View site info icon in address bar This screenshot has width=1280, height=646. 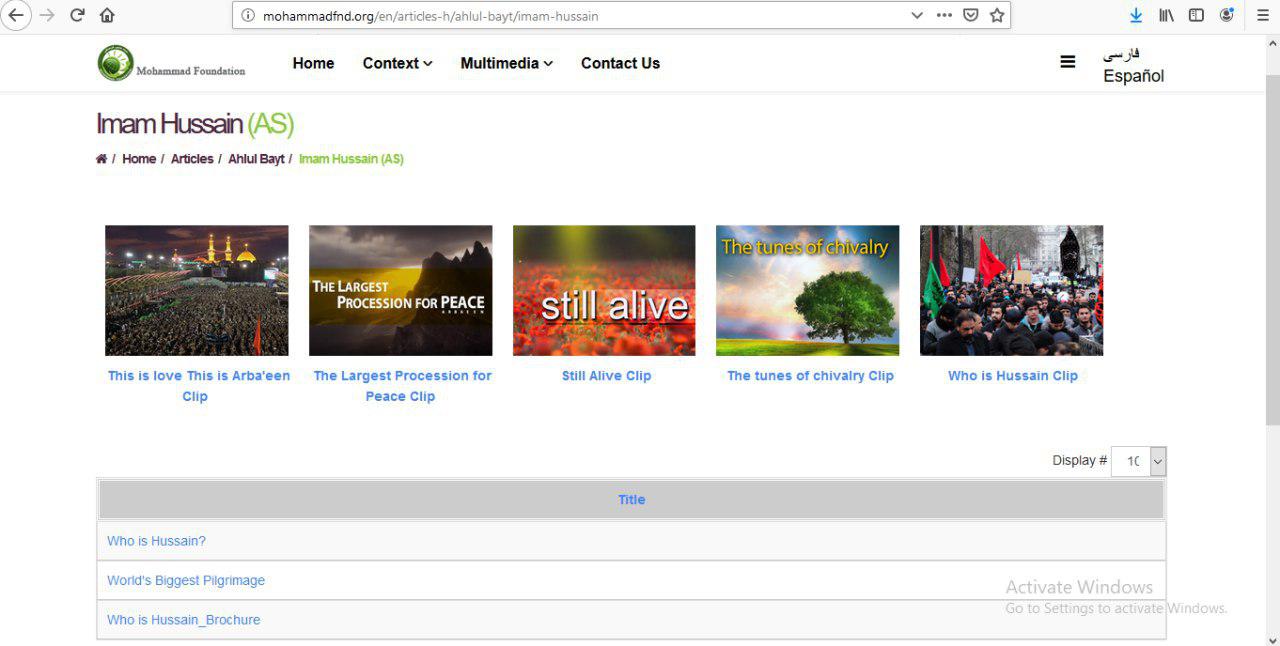(x=248, y=15)
